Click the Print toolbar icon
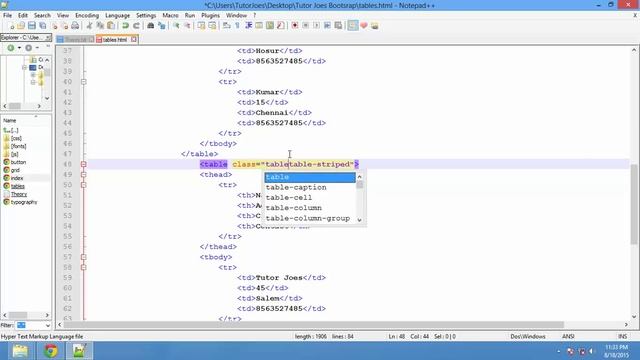 click(75, 26)
